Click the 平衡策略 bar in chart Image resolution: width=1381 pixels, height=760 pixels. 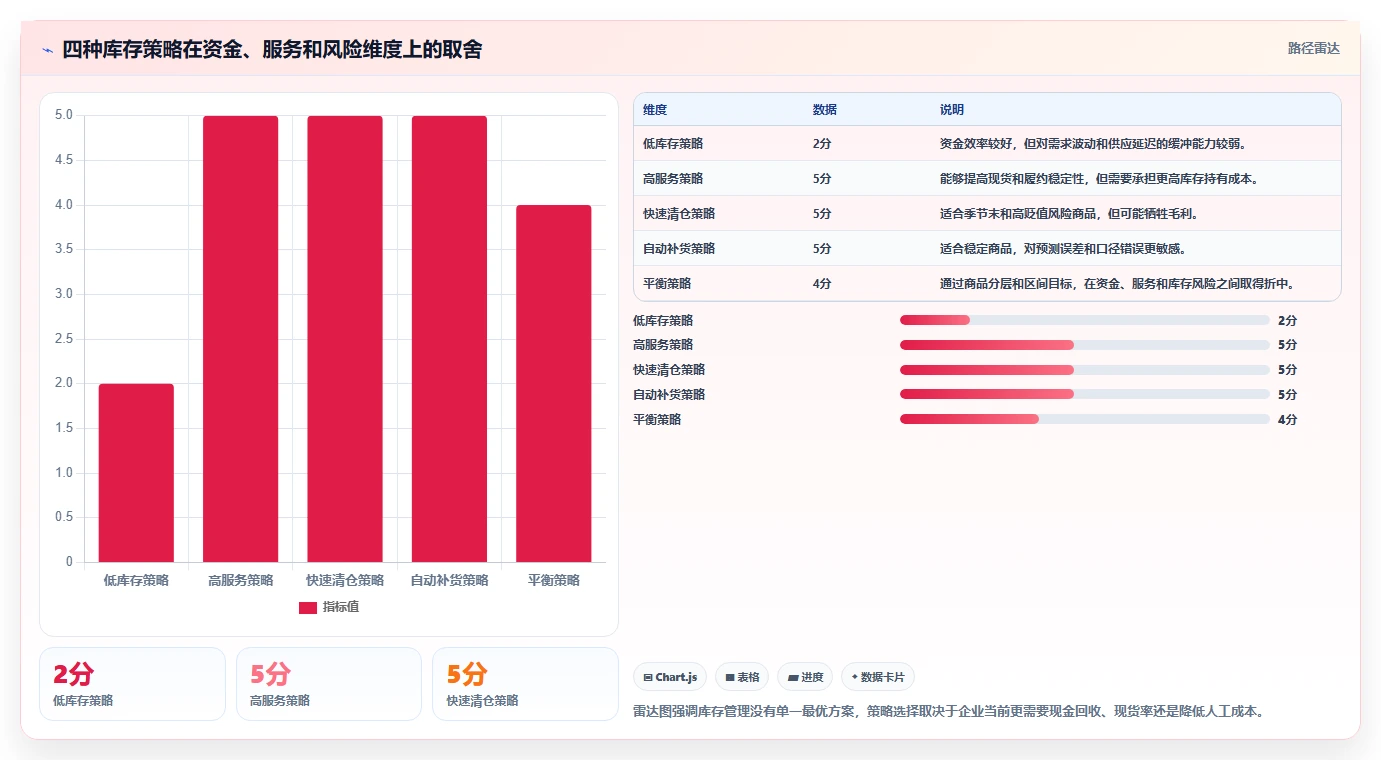[553, 383]
